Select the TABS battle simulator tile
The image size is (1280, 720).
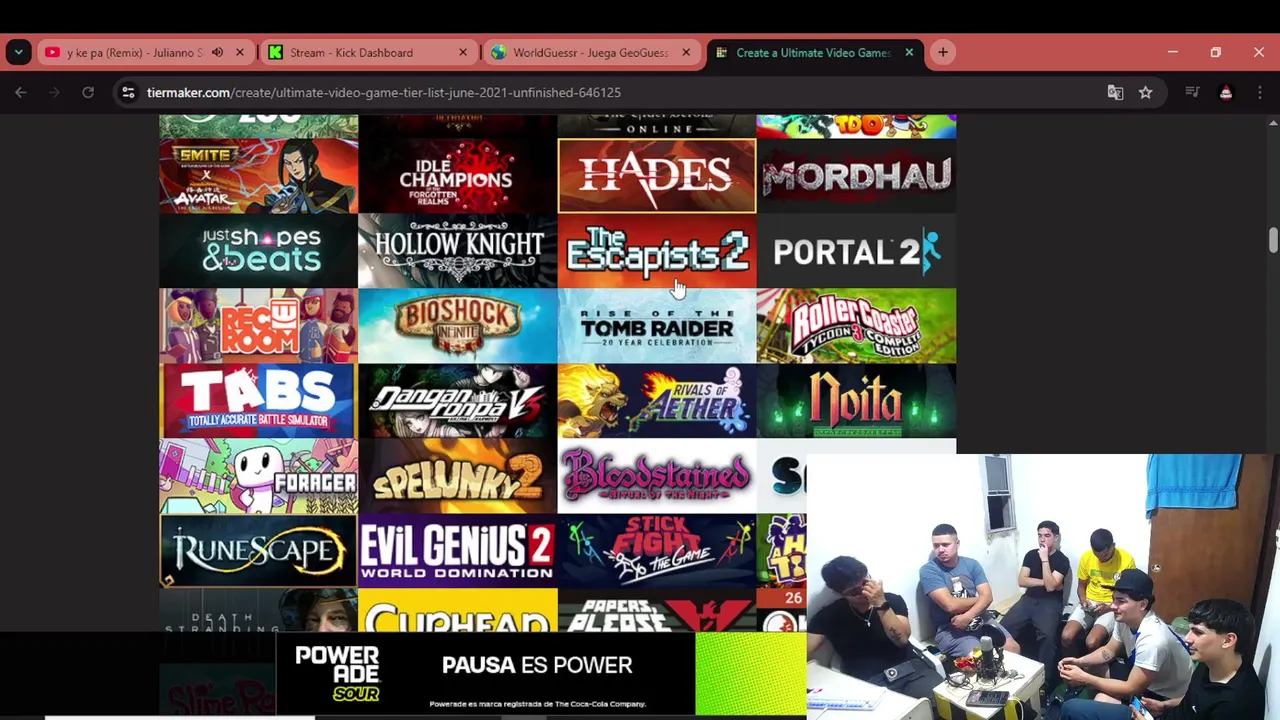258,401
